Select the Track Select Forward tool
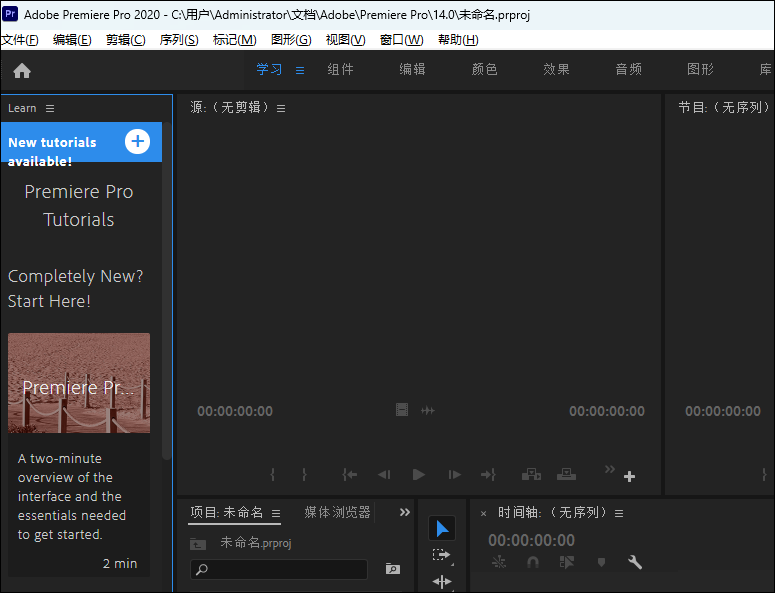The image size is (775, 593). [441, 555]
